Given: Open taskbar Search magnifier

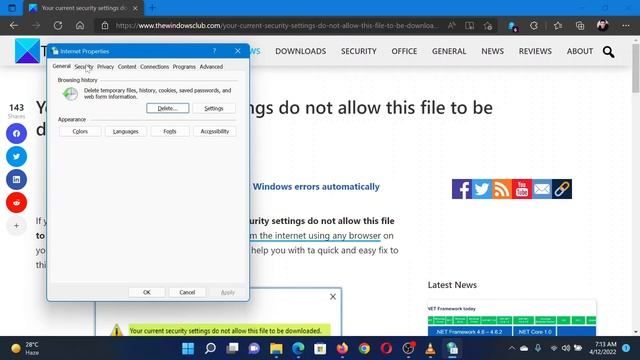Looking at the screenshot, I should (210, 348).
